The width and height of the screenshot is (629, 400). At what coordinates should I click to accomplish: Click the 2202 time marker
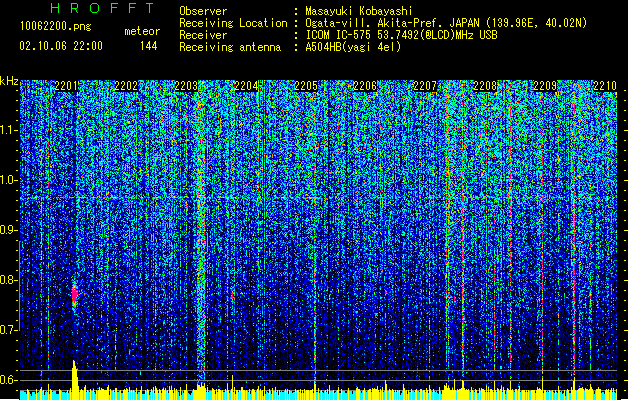point(126,86)
